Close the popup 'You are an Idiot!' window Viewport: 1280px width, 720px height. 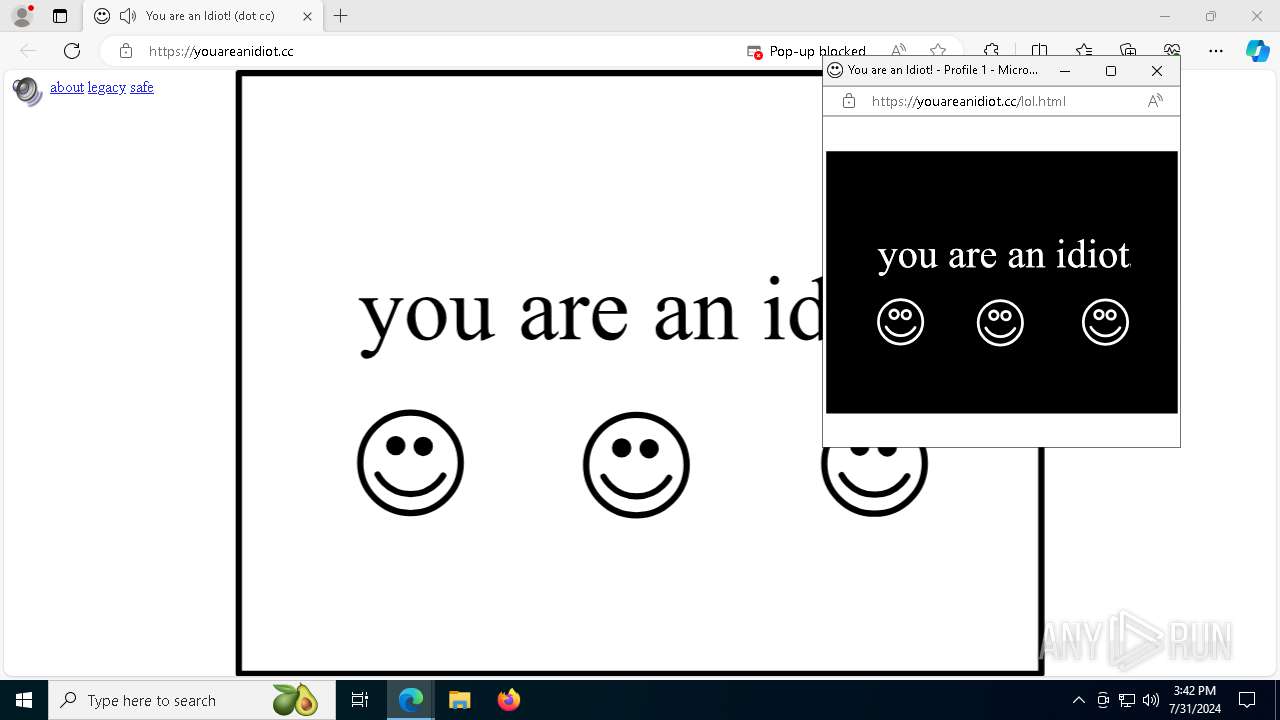pos(1157,71)
